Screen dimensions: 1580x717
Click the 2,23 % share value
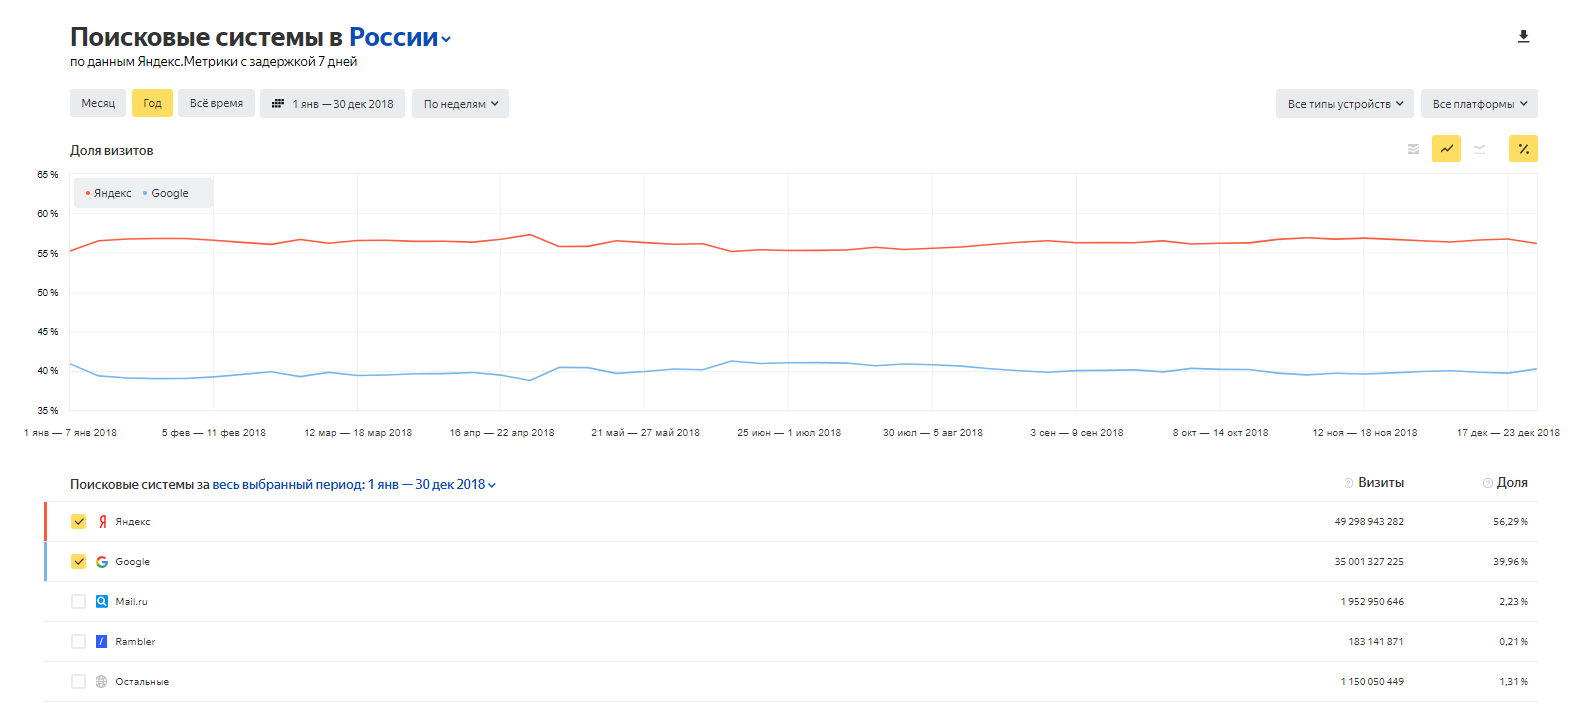[1513, 602]
